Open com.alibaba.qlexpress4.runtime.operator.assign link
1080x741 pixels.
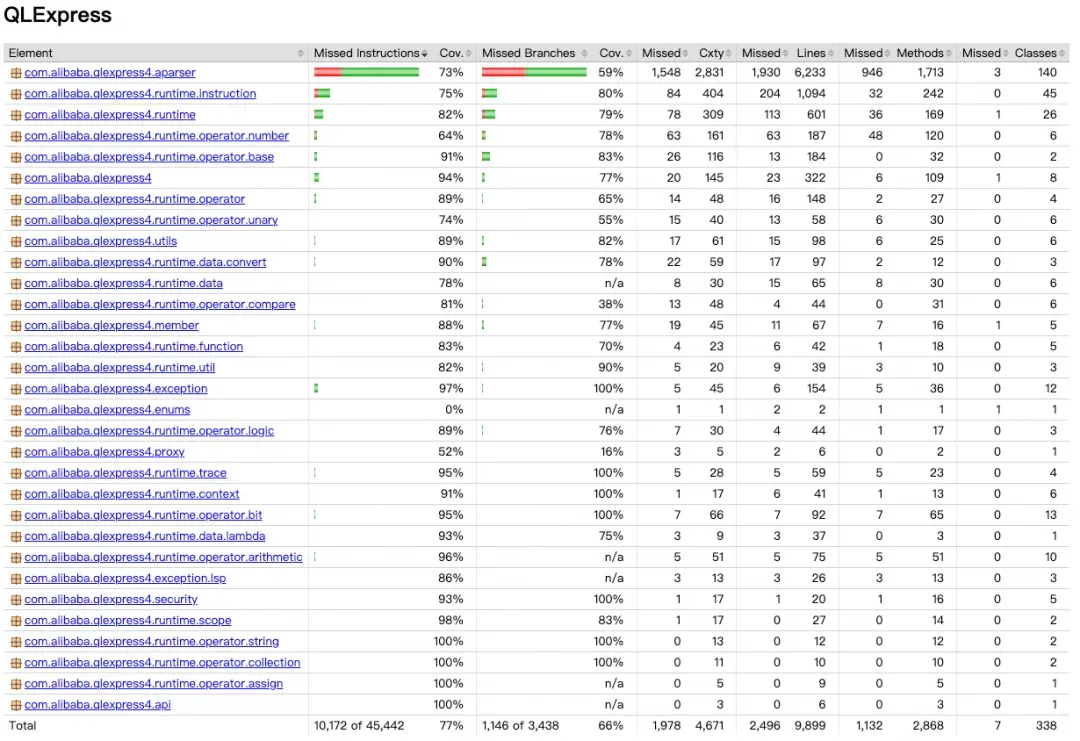[x=154, y=684]
